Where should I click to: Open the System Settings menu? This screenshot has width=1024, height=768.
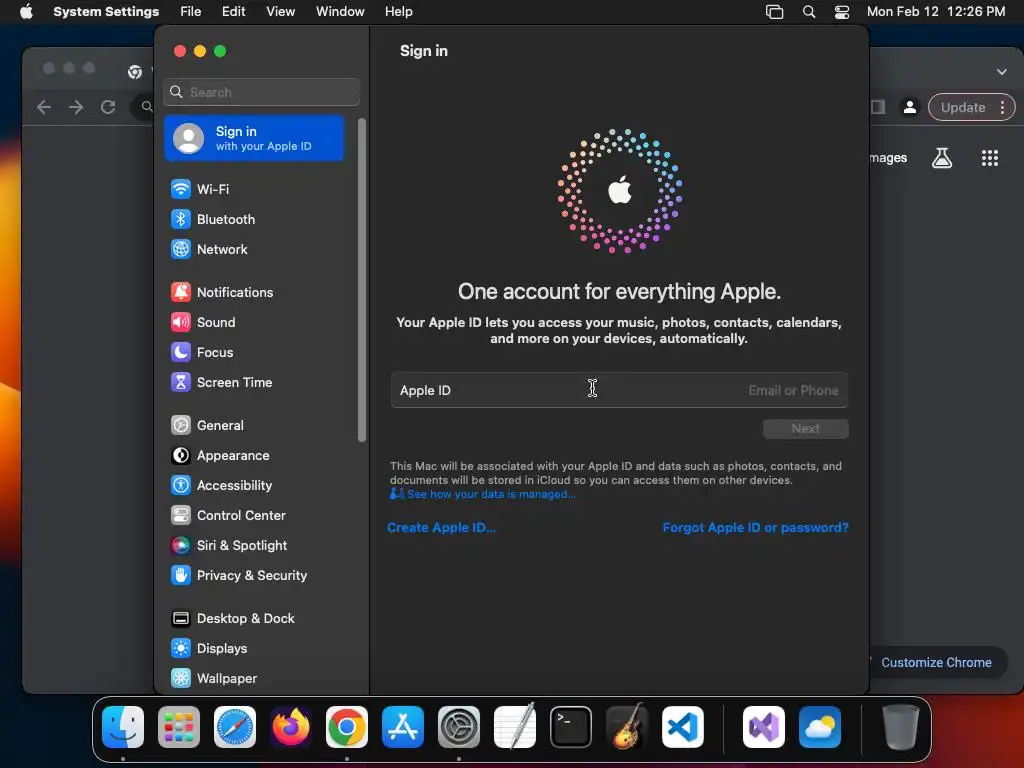[x=106, y=12]
